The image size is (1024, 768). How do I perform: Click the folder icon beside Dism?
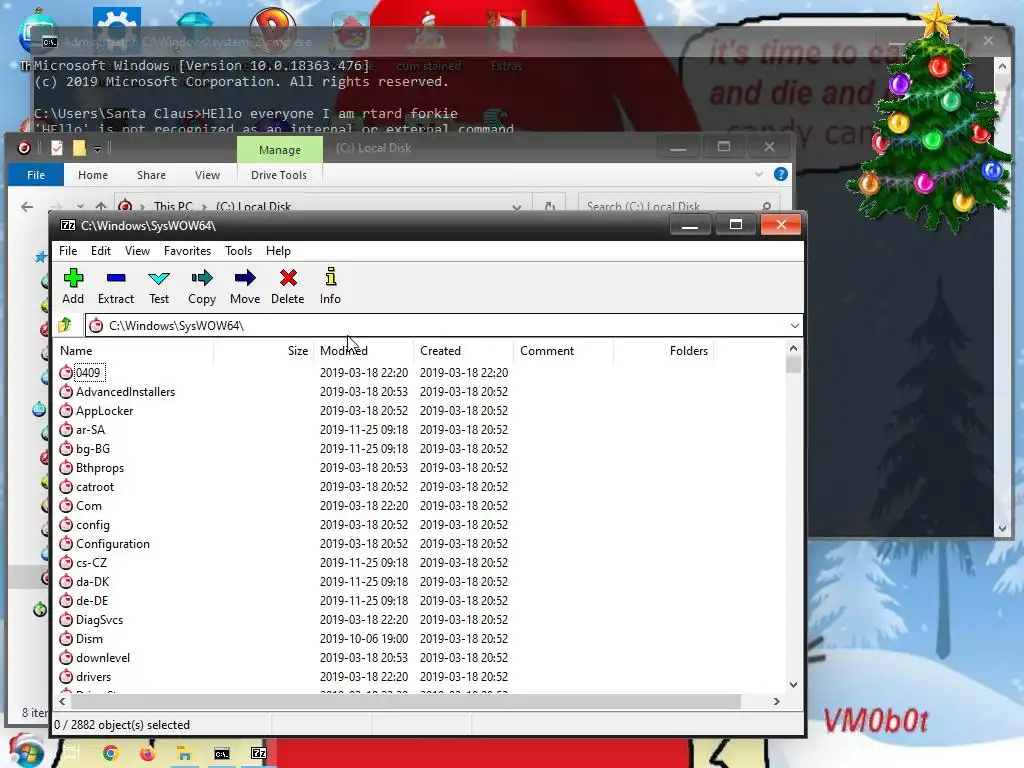click(66, 639)
